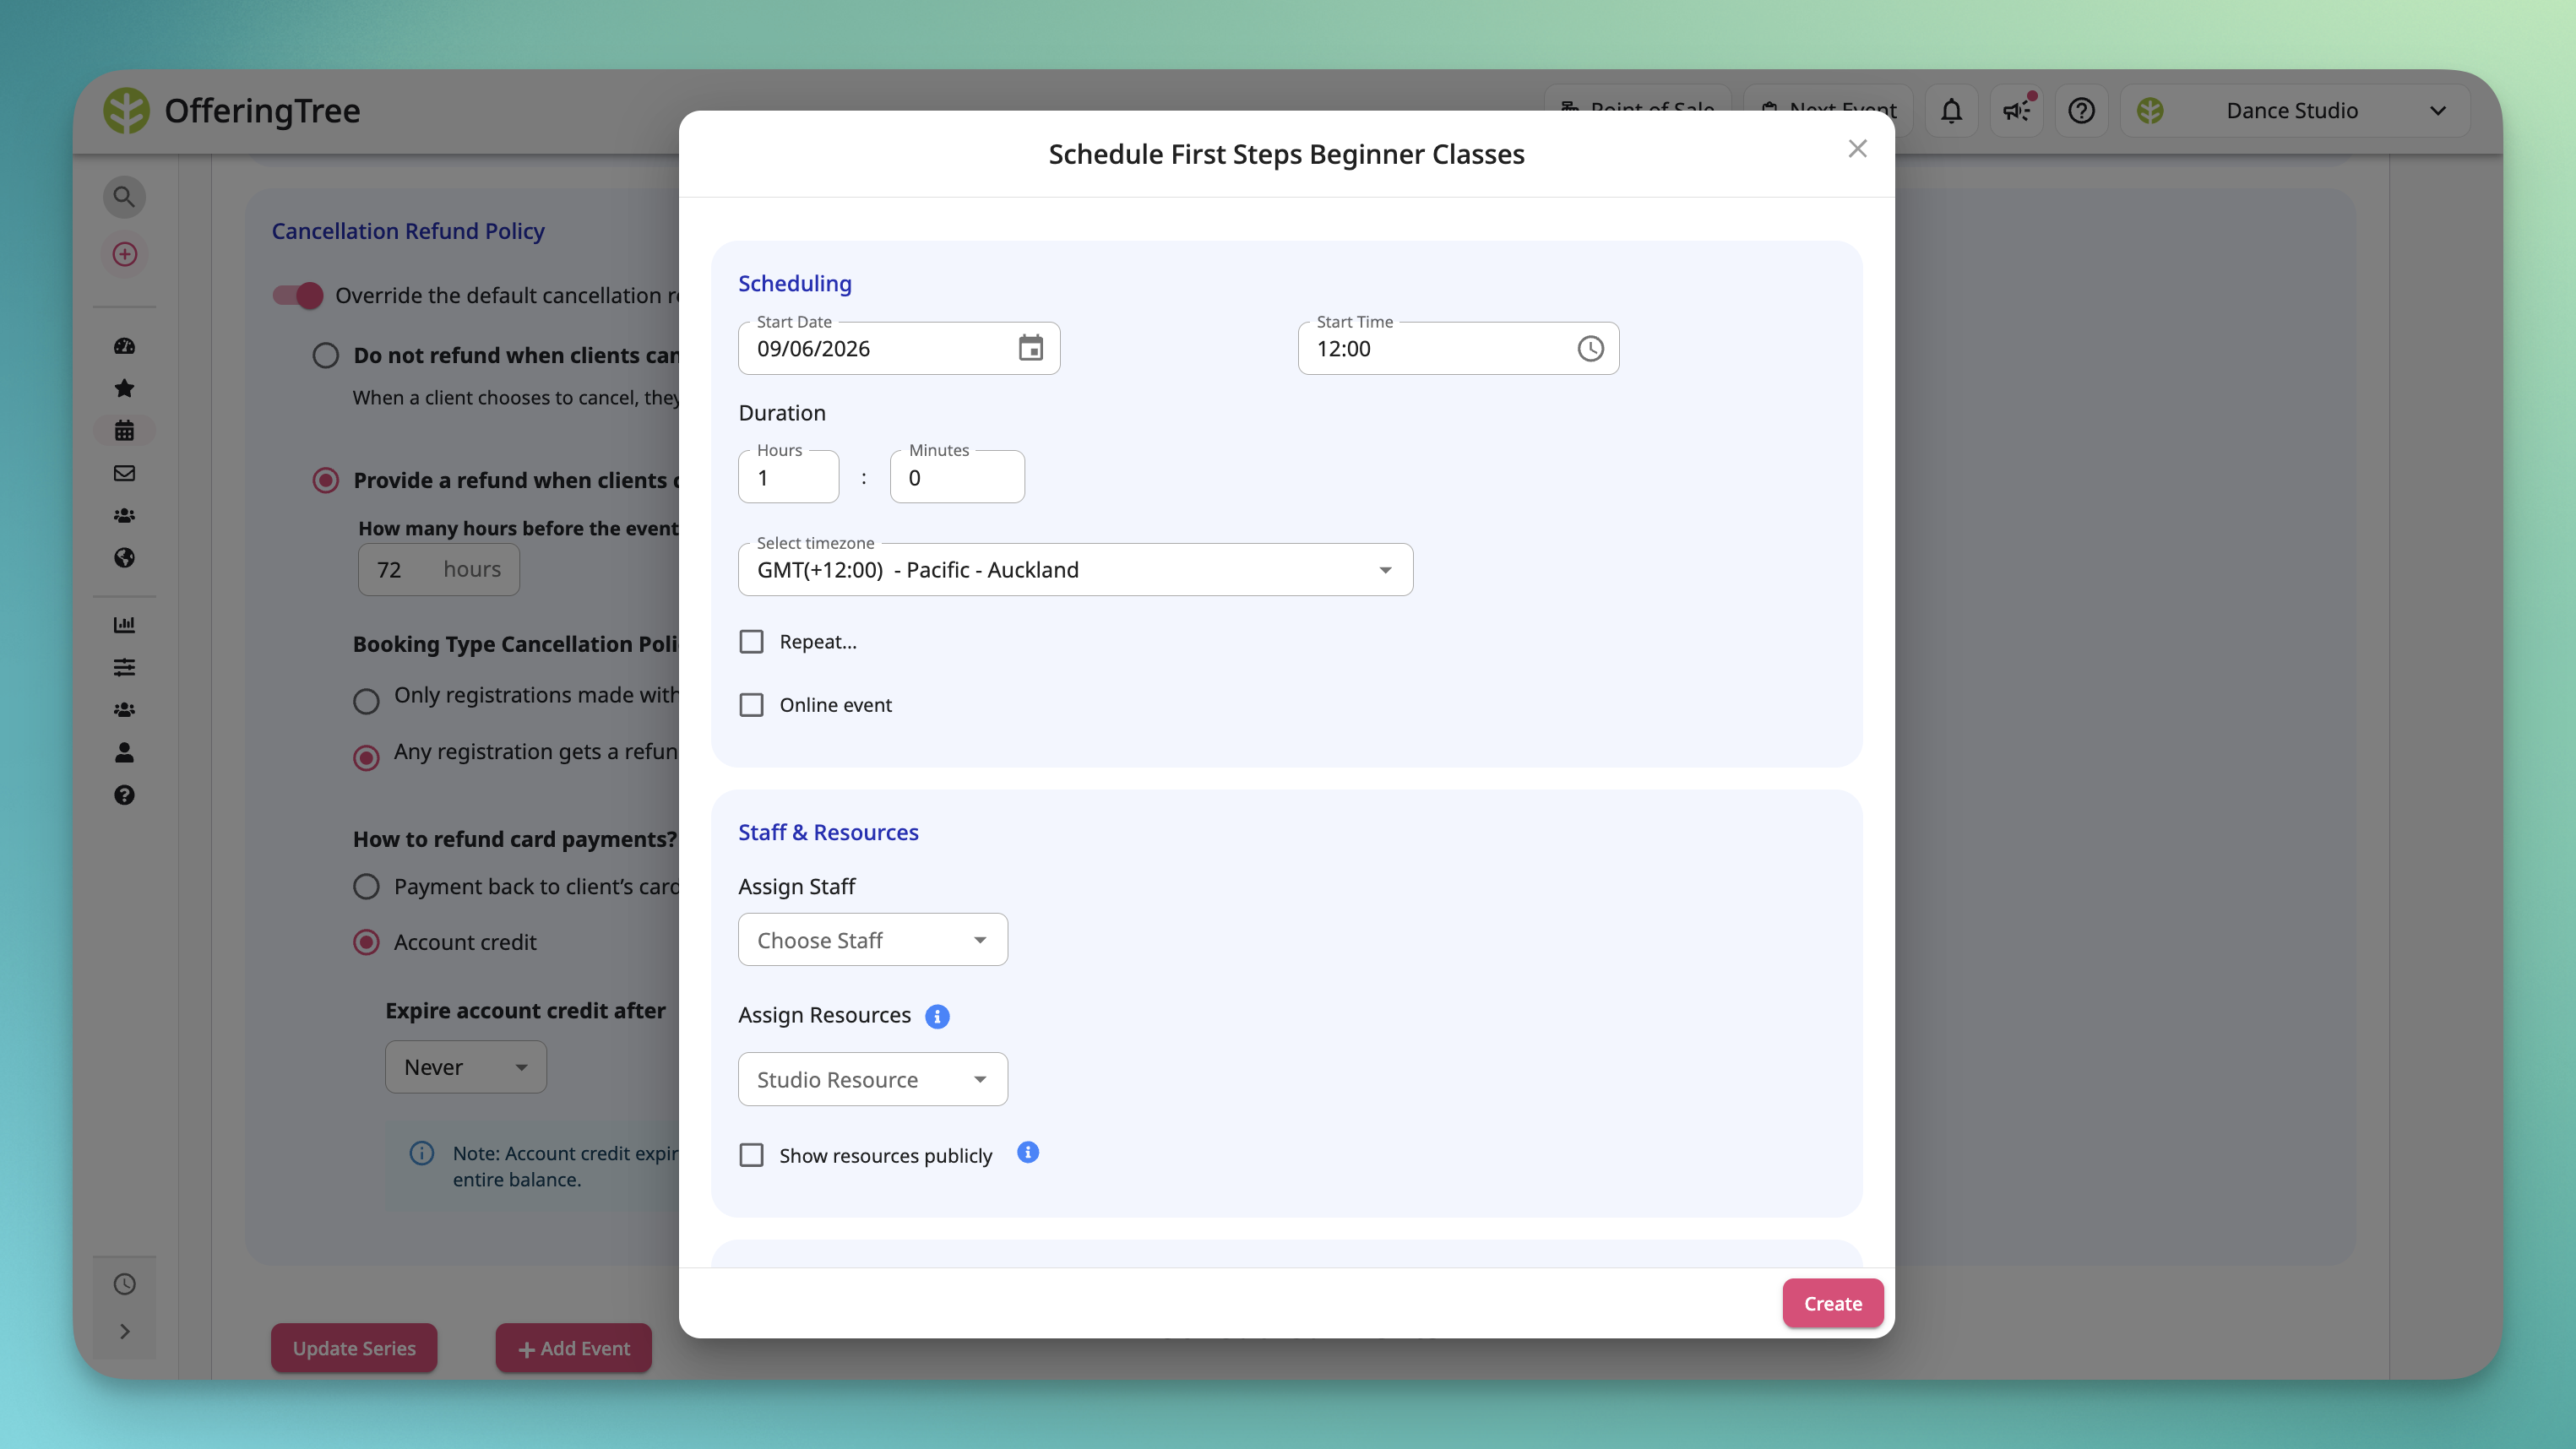2576x1449 pixels.
Task: Check the Repeat... checkbox
Action: coord(751,642)
